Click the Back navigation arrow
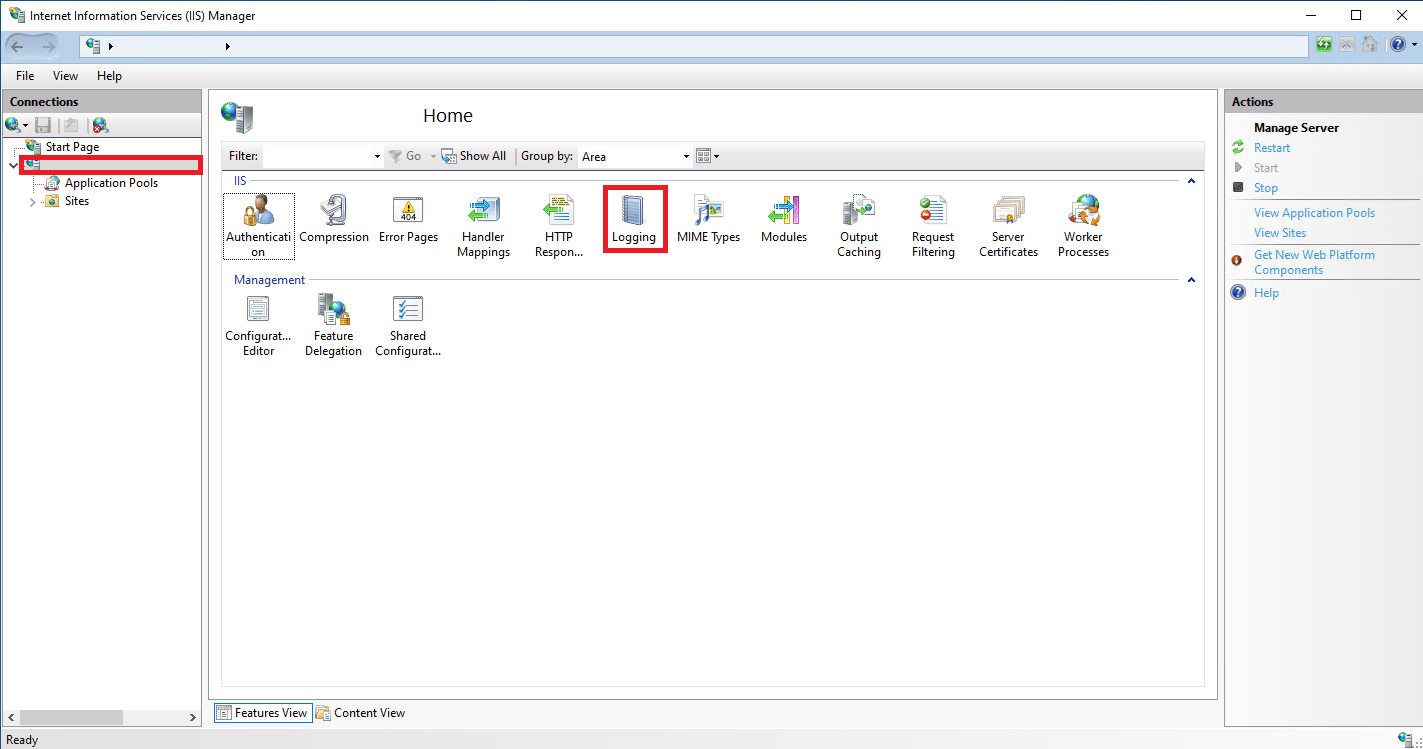Image resolution: width=1423 pixels, height=749 pixels. click(x=17, y=45)
